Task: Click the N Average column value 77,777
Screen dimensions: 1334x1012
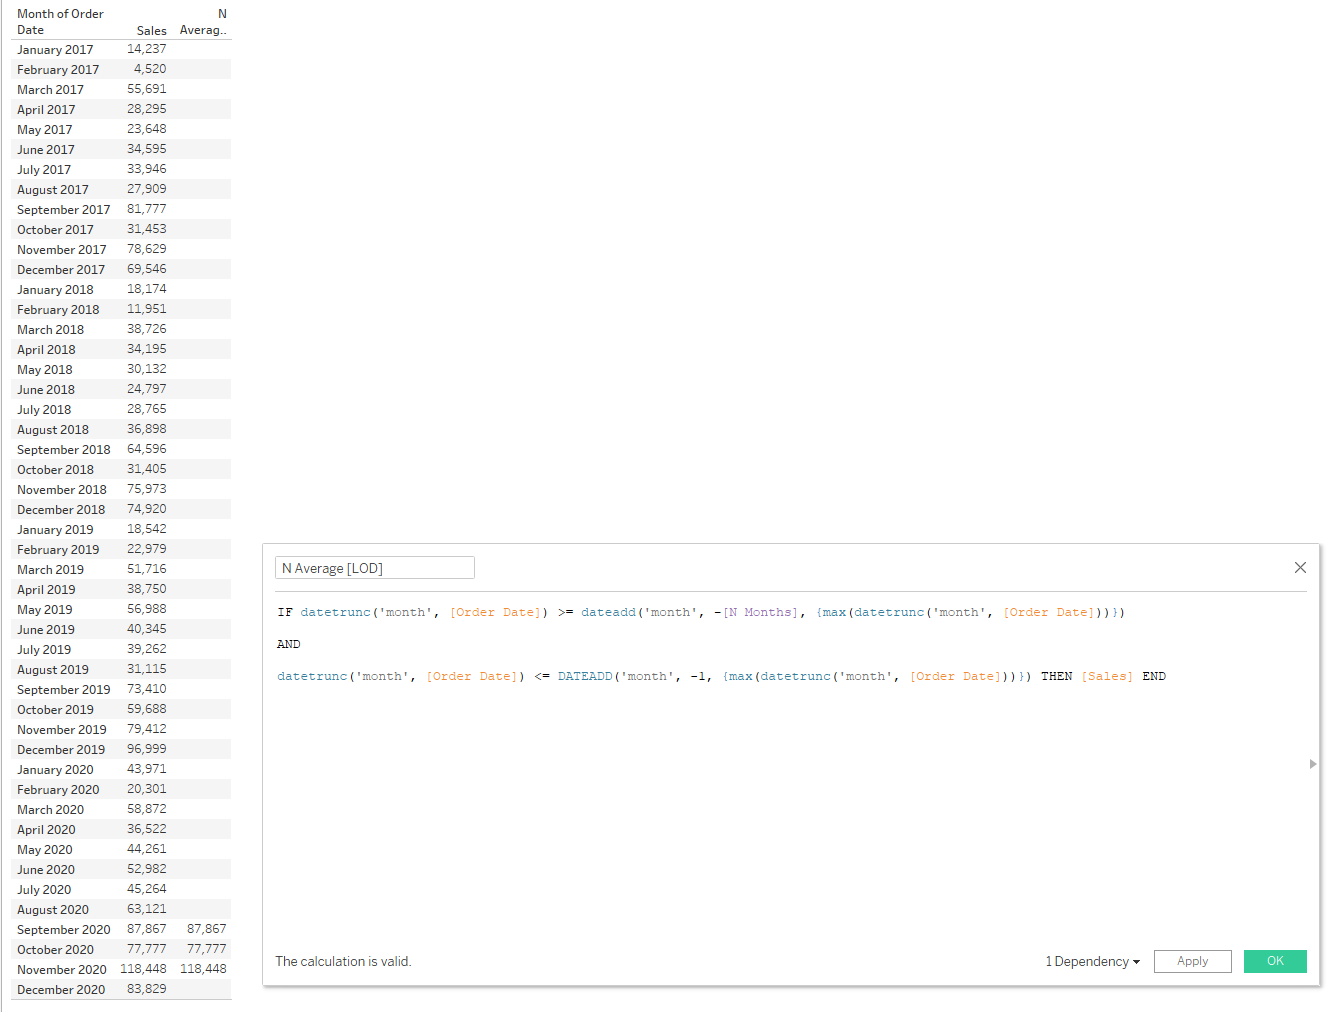Action: (207, 949)
